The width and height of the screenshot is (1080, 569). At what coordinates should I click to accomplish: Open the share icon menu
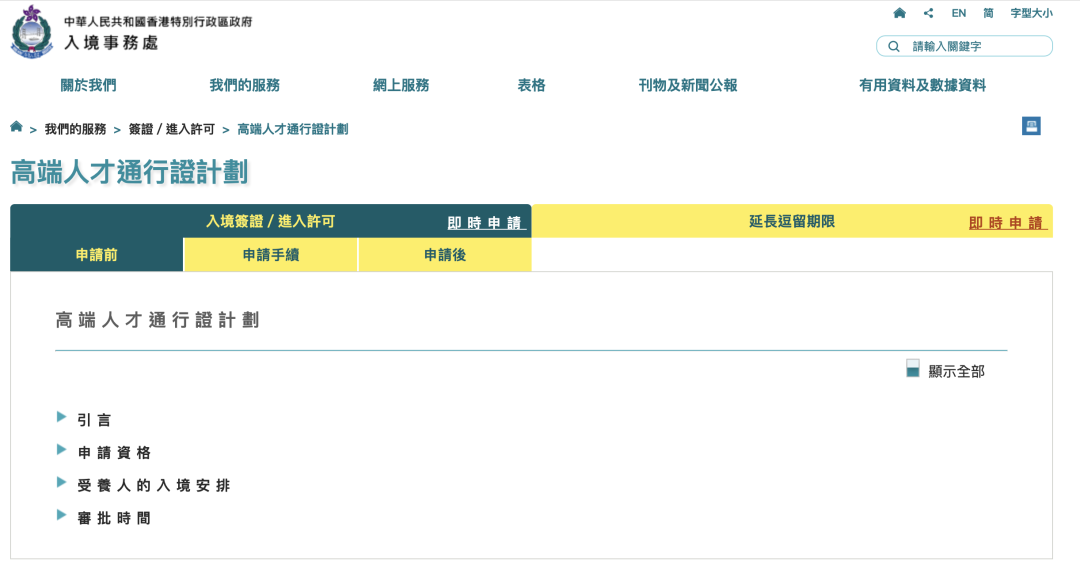coord(929,13)
